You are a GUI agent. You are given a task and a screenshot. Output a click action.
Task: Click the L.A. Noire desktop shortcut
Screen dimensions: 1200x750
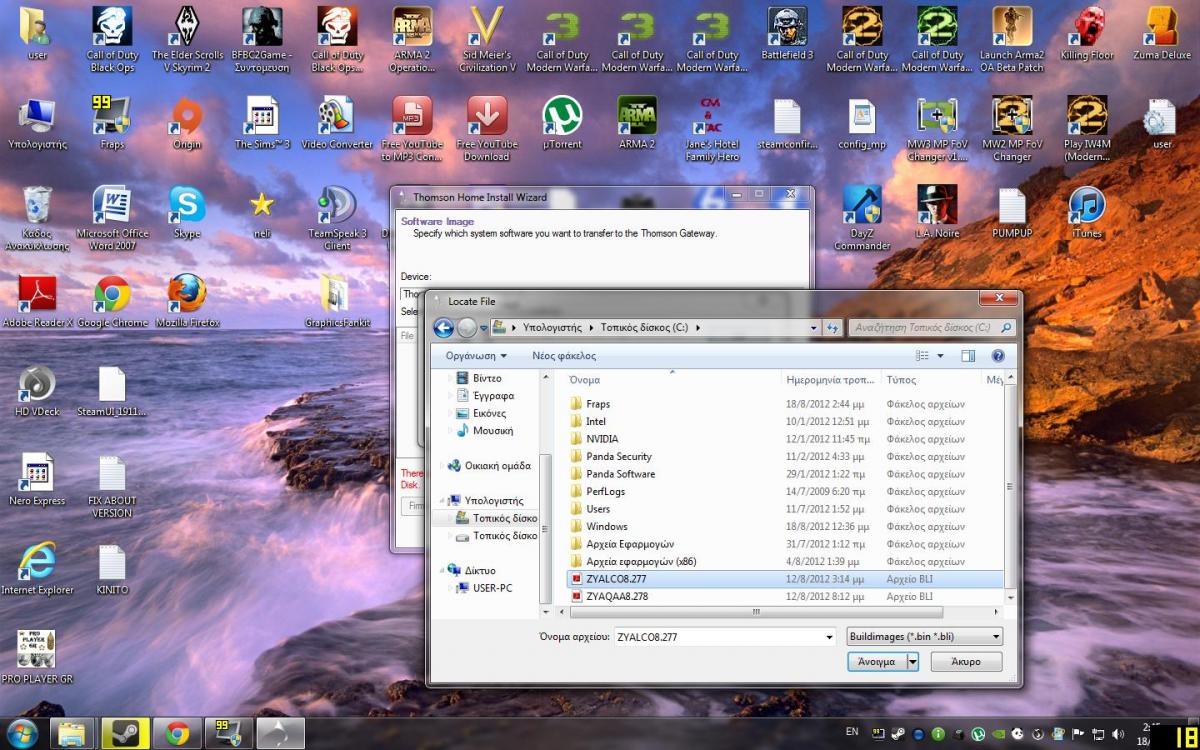pyautogui.click(x=937, y=212)
